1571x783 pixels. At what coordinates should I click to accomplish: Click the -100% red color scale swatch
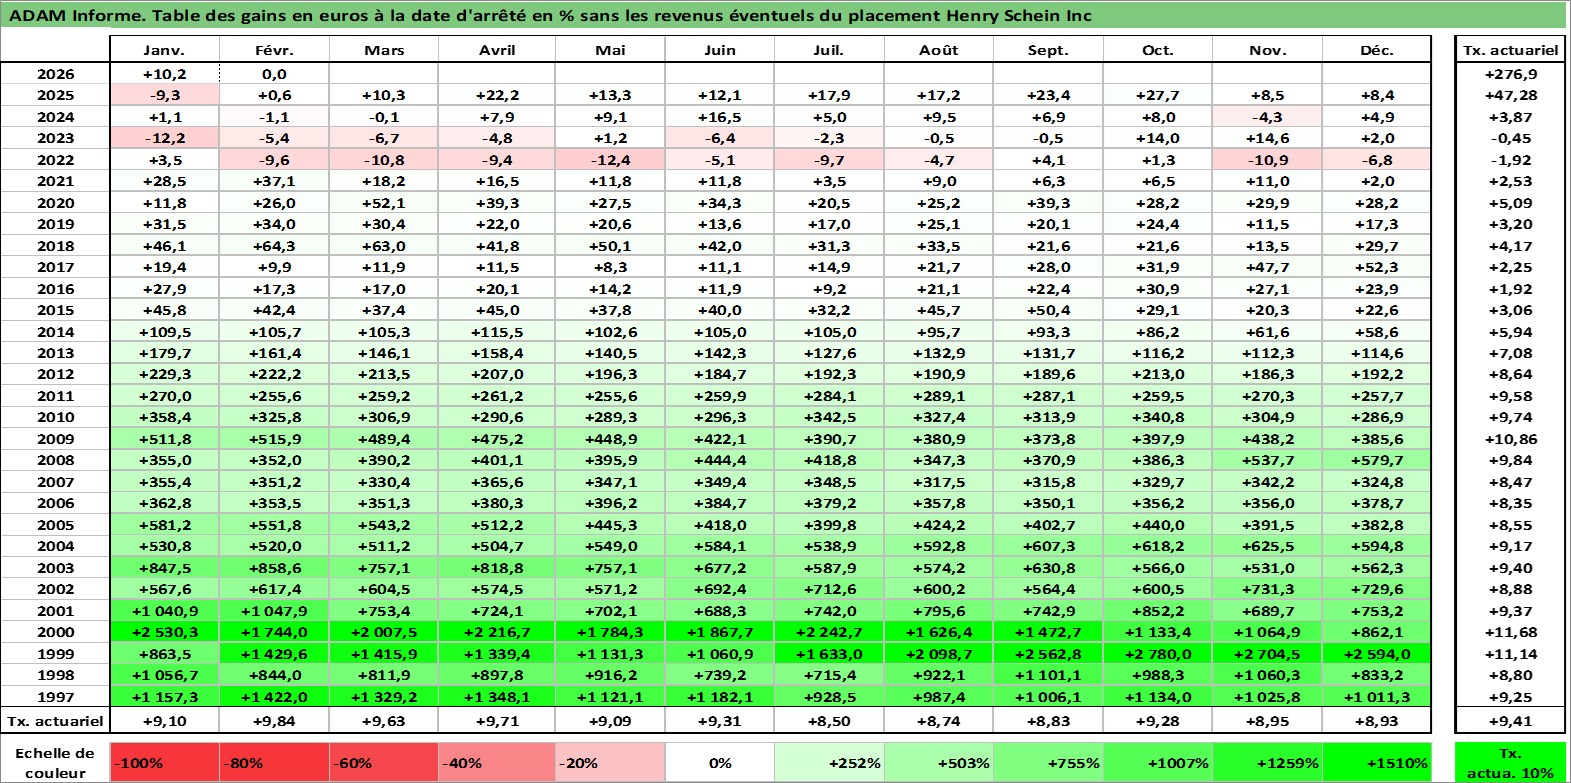click(164, 762)
